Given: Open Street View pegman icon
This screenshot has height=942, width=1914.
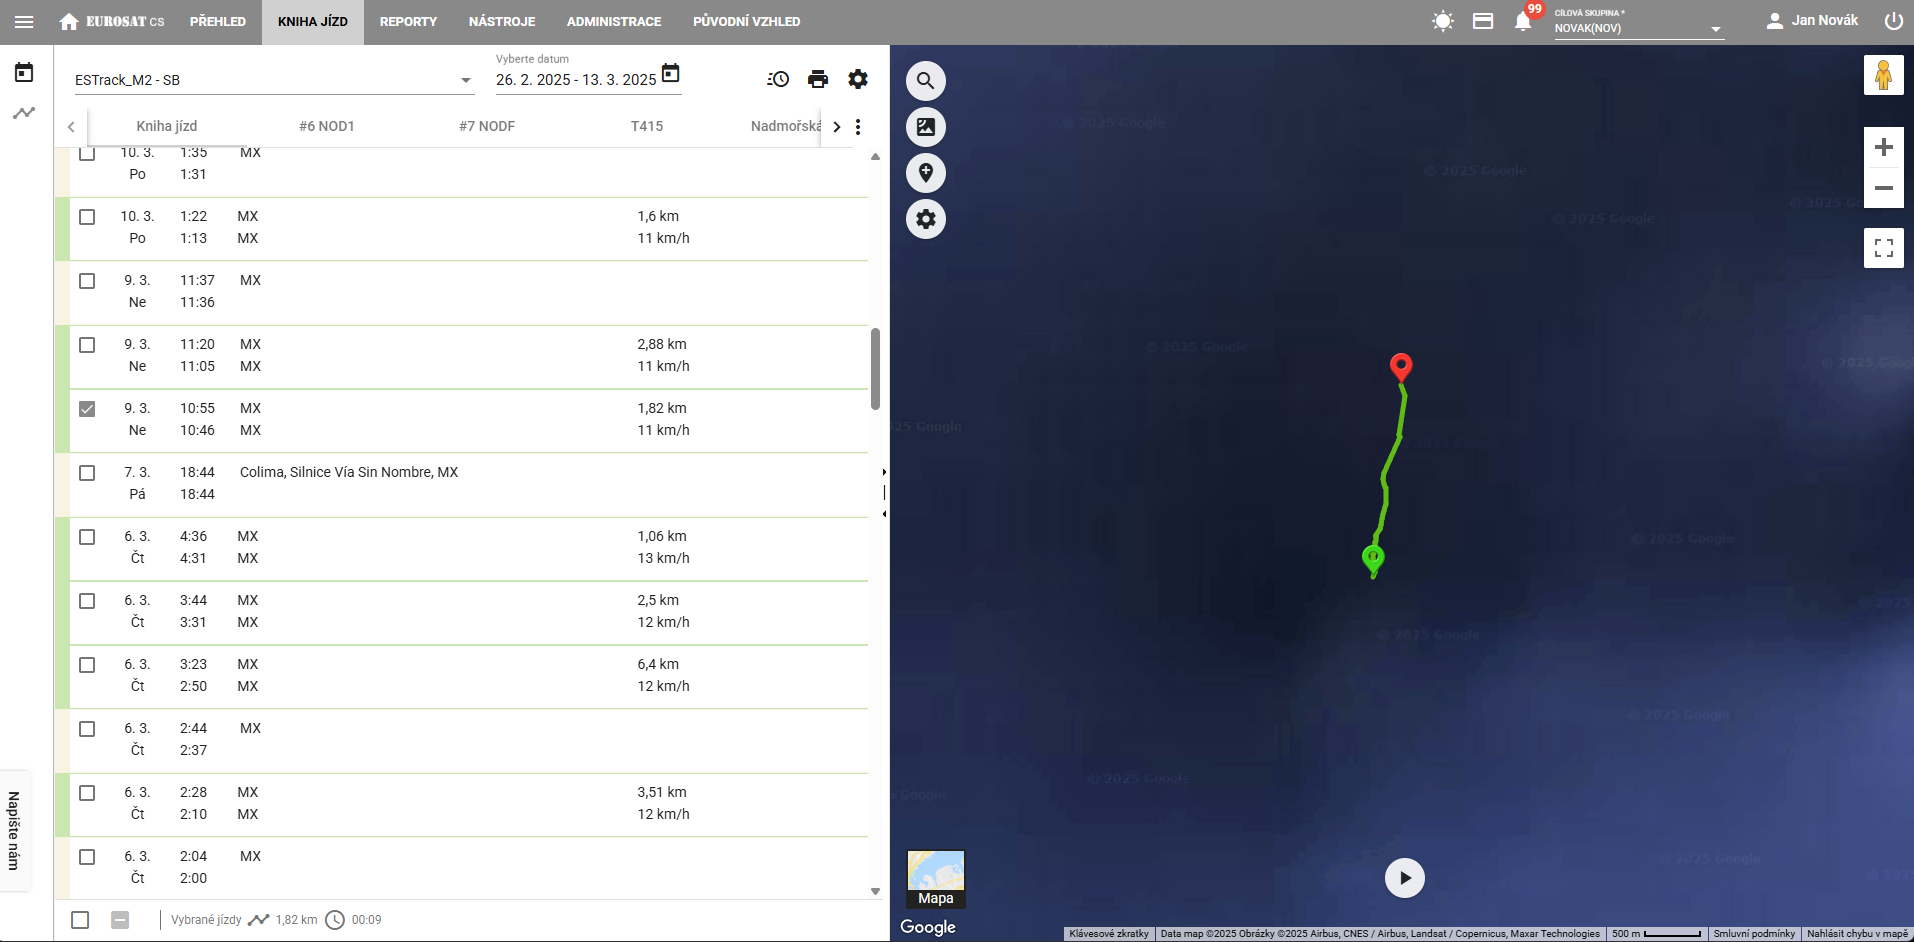Looking at the screenshot, I should coord(1883,76).
